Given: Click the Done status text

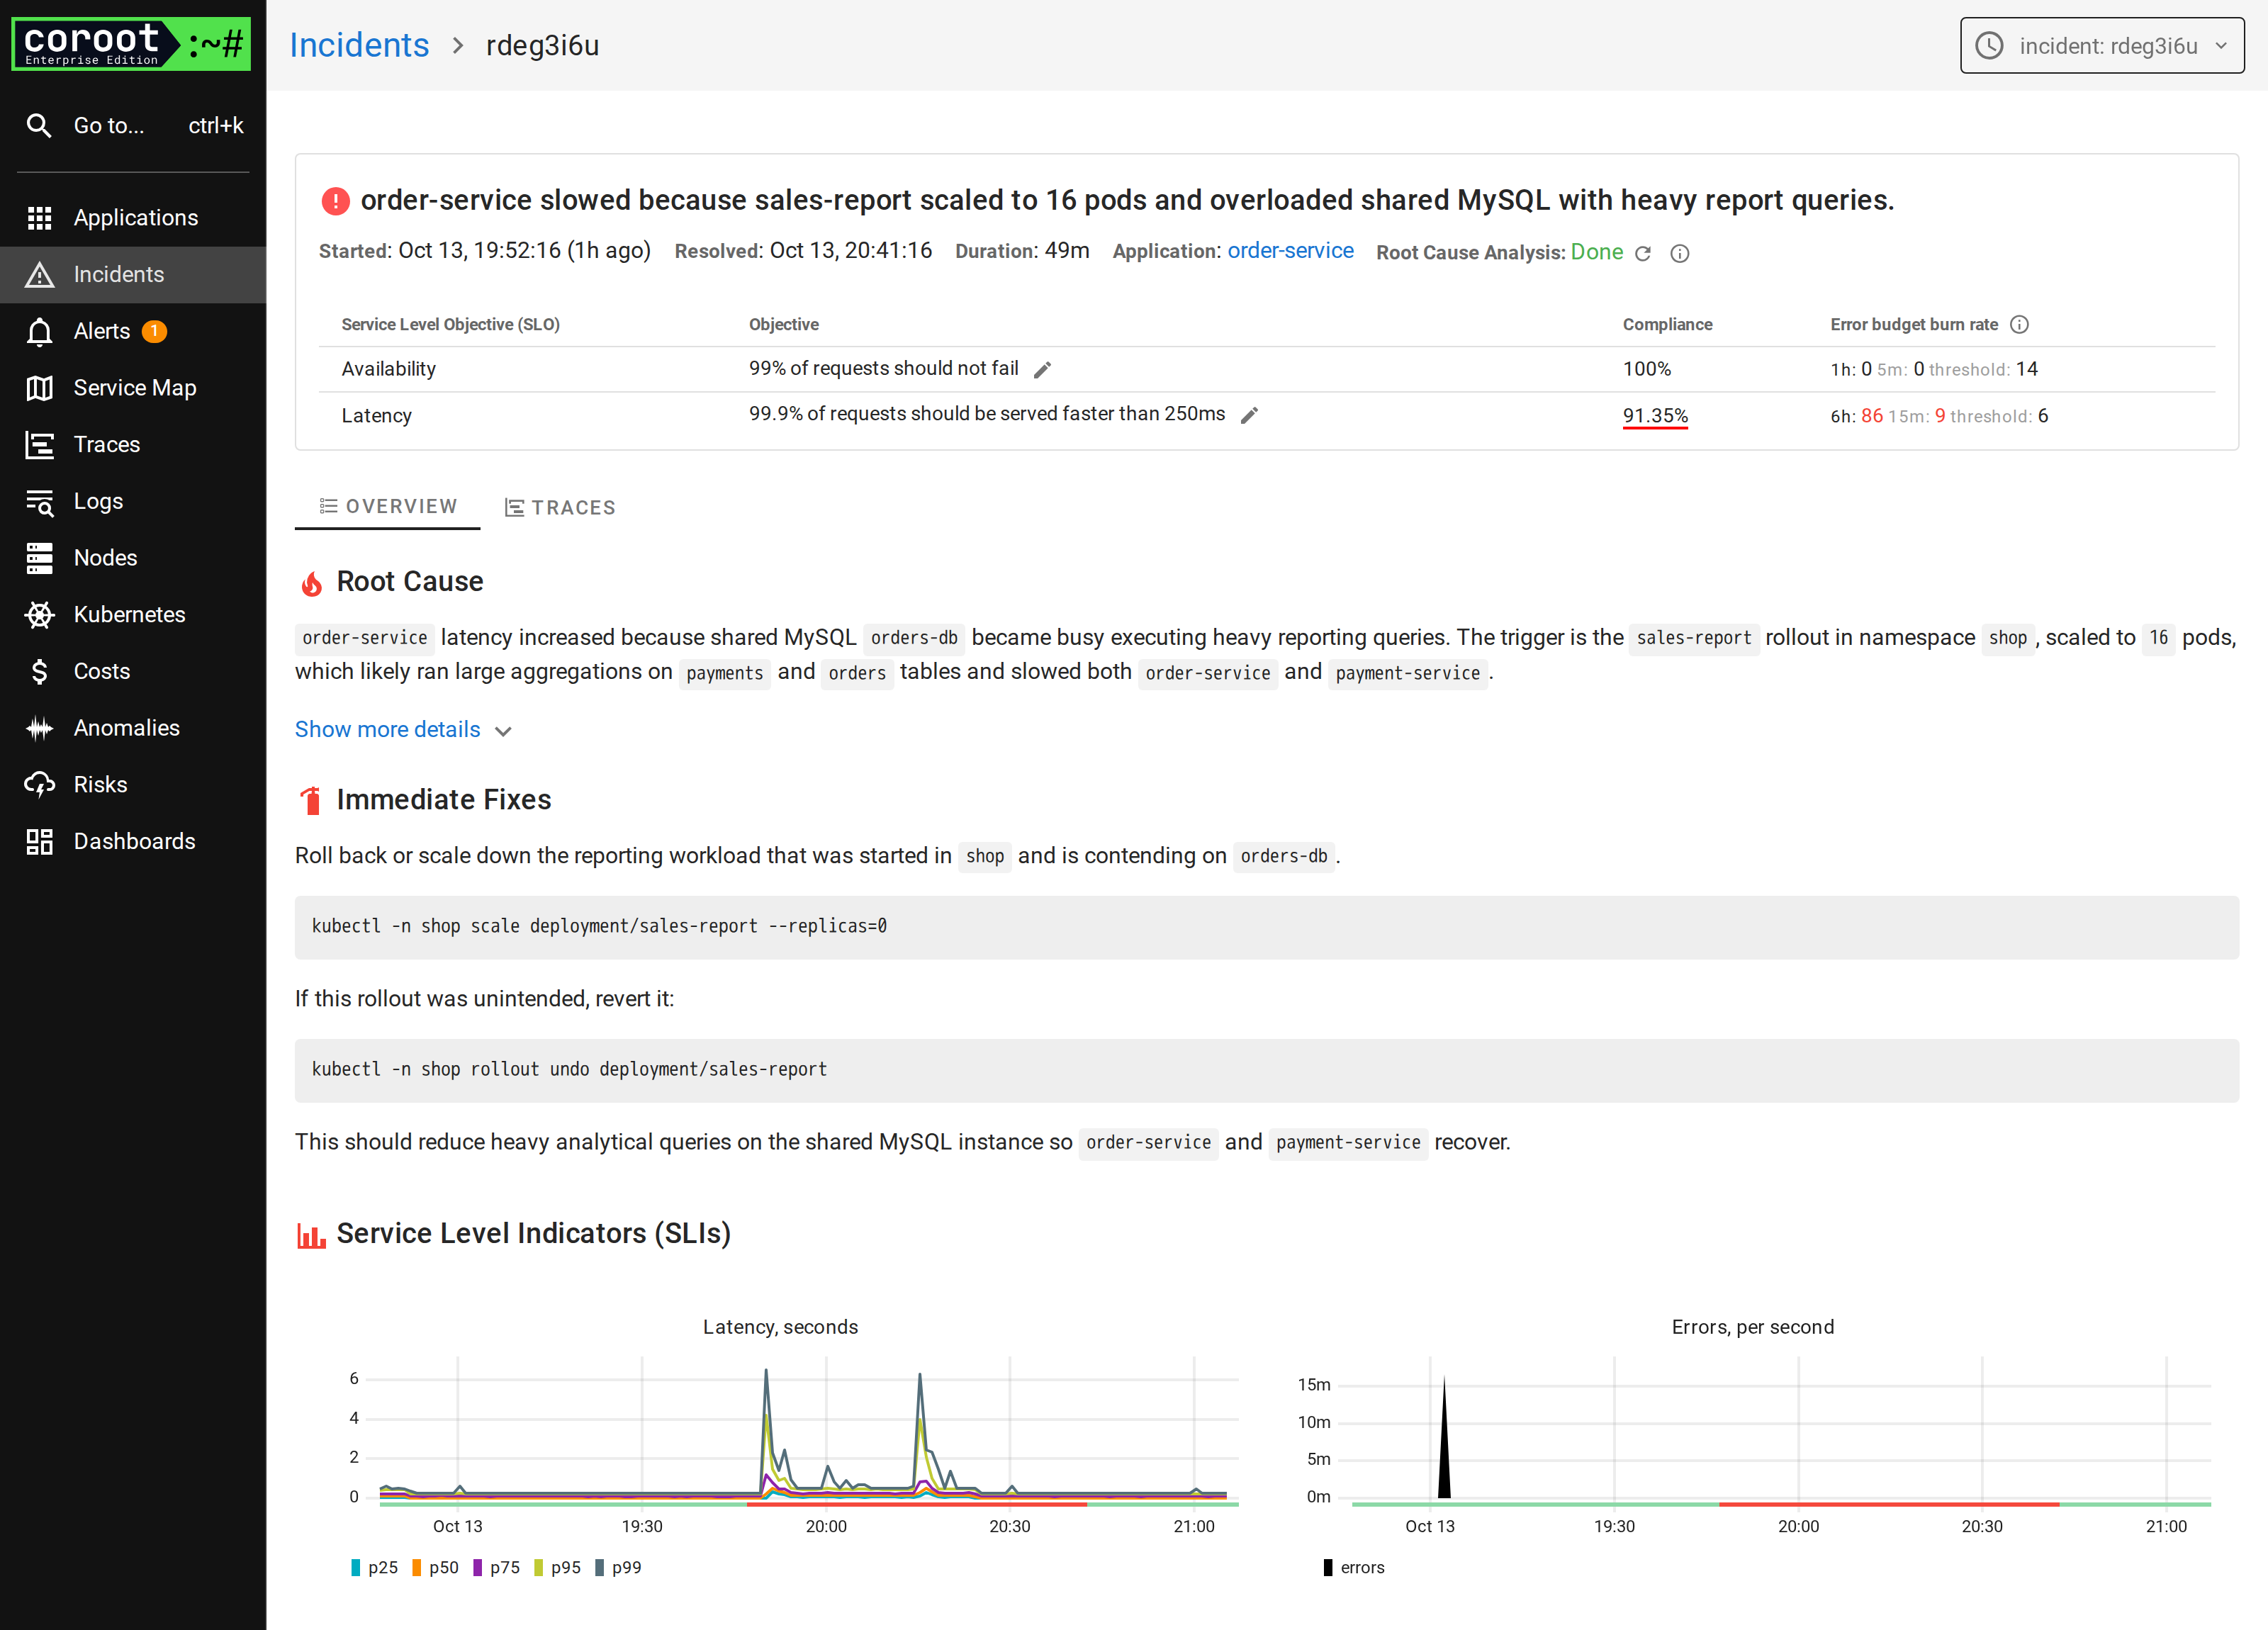Looking at the screenshot, I should (1596, 252).
